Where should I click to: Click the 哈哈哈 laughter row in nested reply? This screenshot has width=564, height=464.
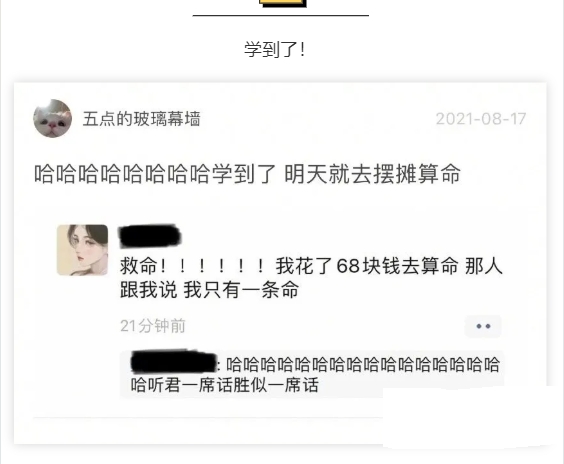click(363, 364)
